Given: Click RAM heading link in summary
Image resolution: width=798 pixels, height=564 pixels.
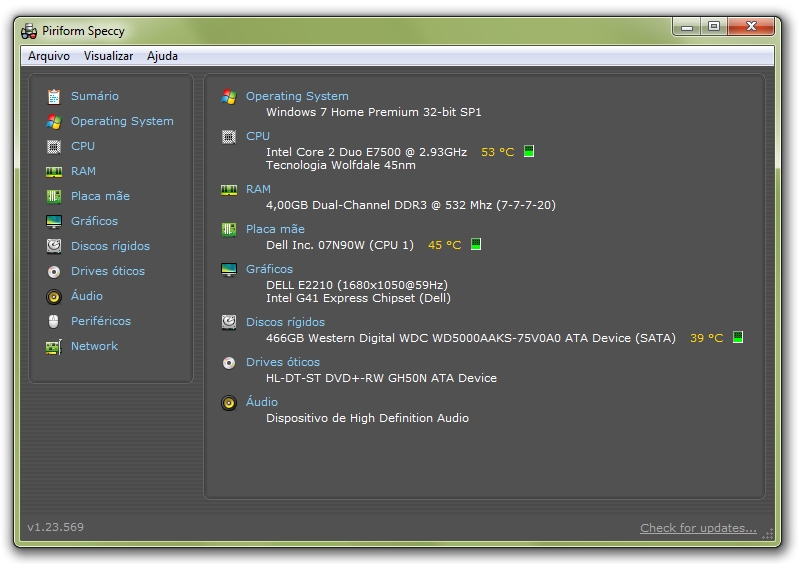Looking at the screenshot, I should click(259, 189).
